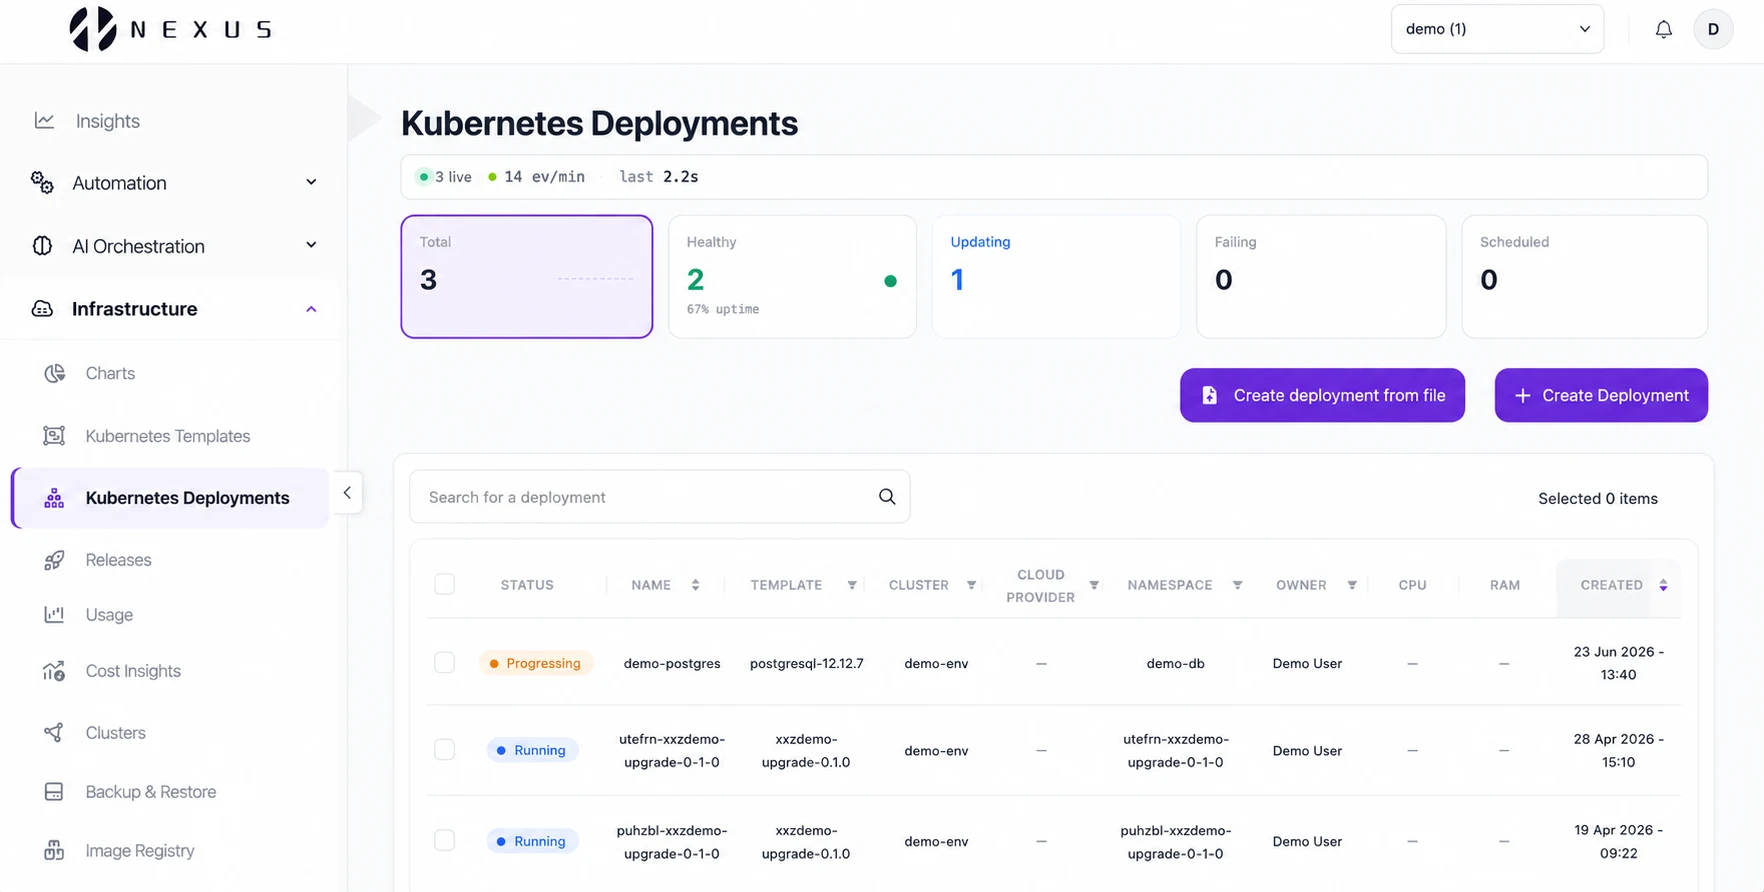Focus the Search for a deployment field
This screenshot has width=1764, height=892.
pyautogui.click(x=659, y=497)
